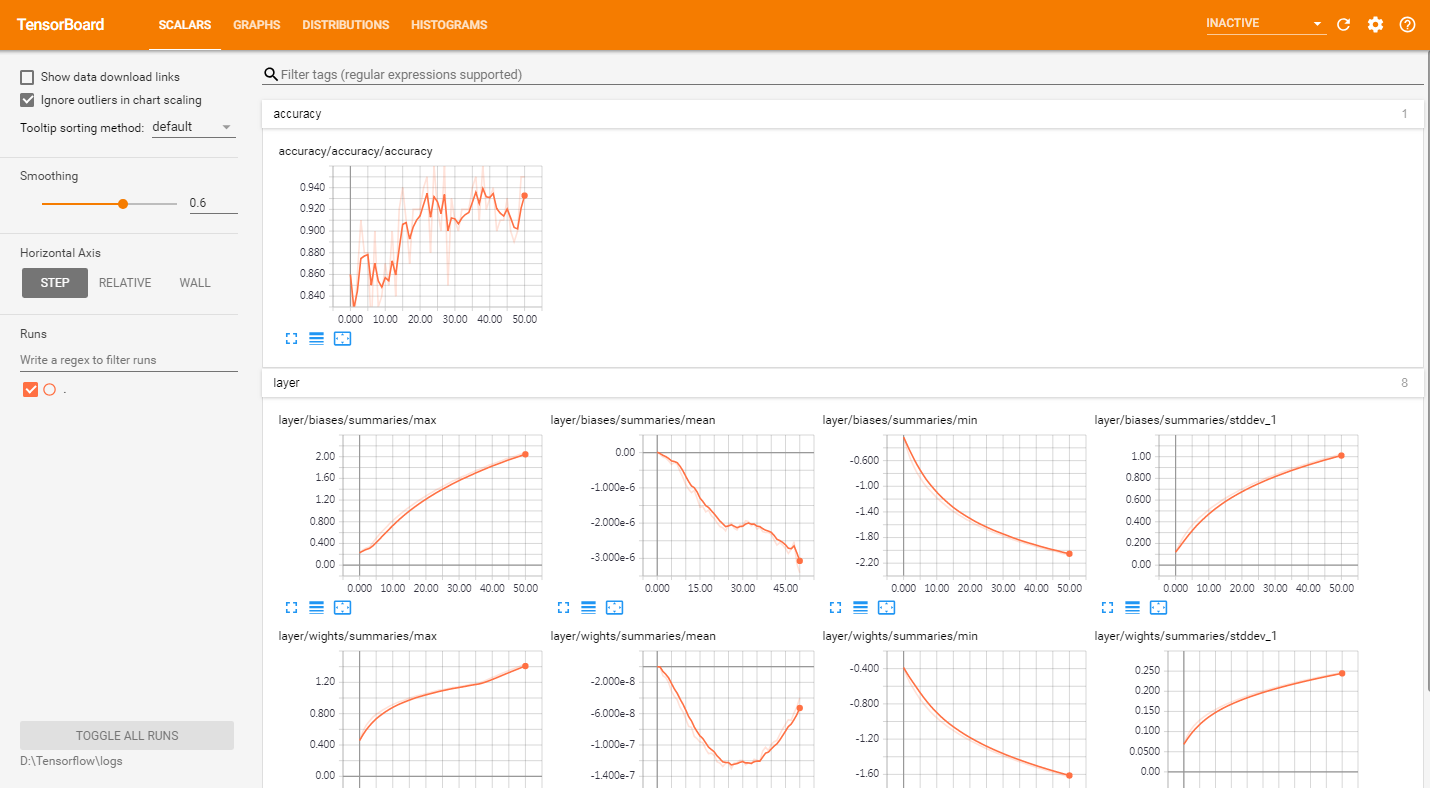
Task: Open TensorBoard settings gear icon
Action: tap(1375, 25)
